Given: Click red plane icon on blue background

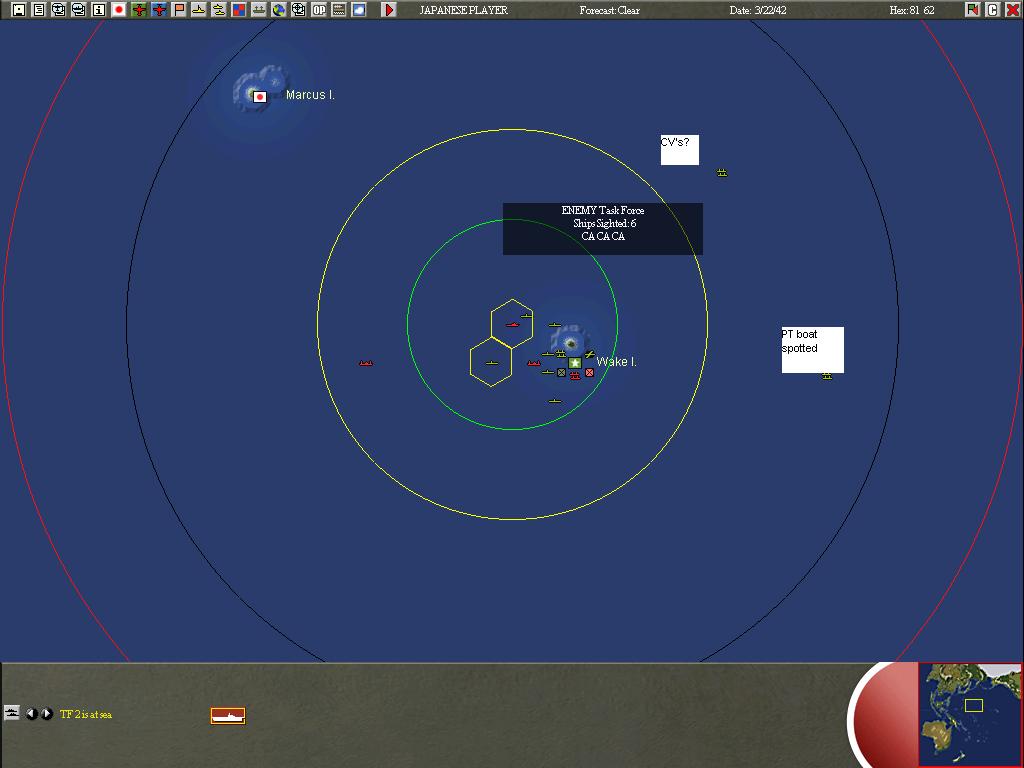Looking at the screenshot, I should click(159, 10).
